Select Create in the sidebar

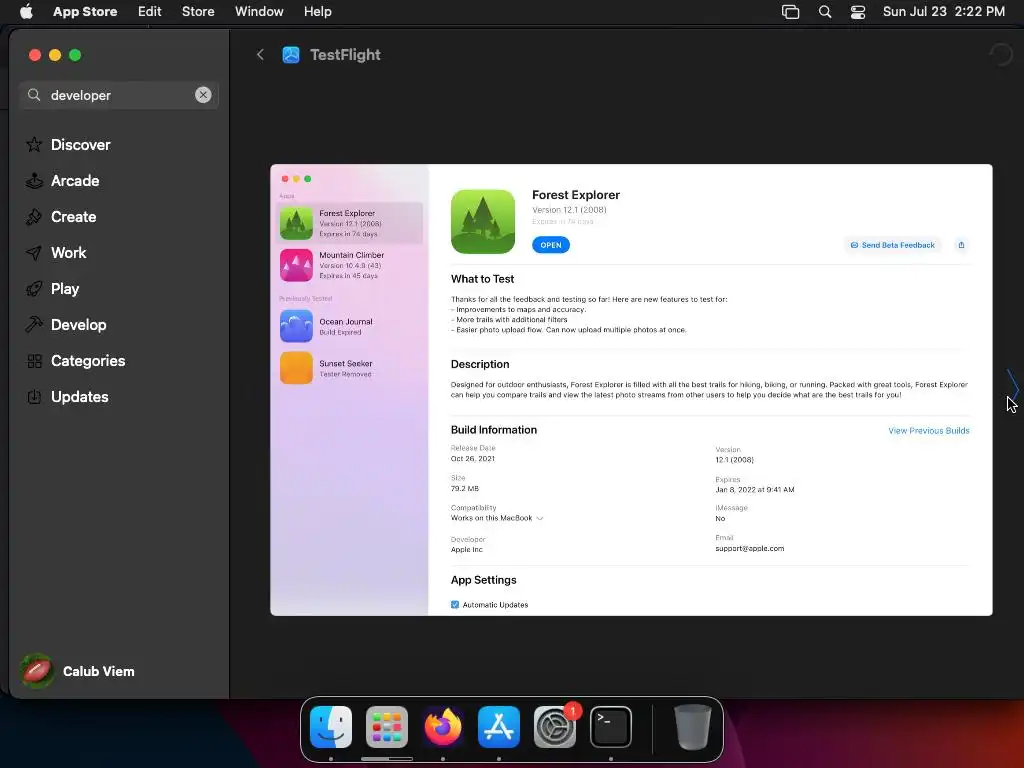(x=61, y=216)
